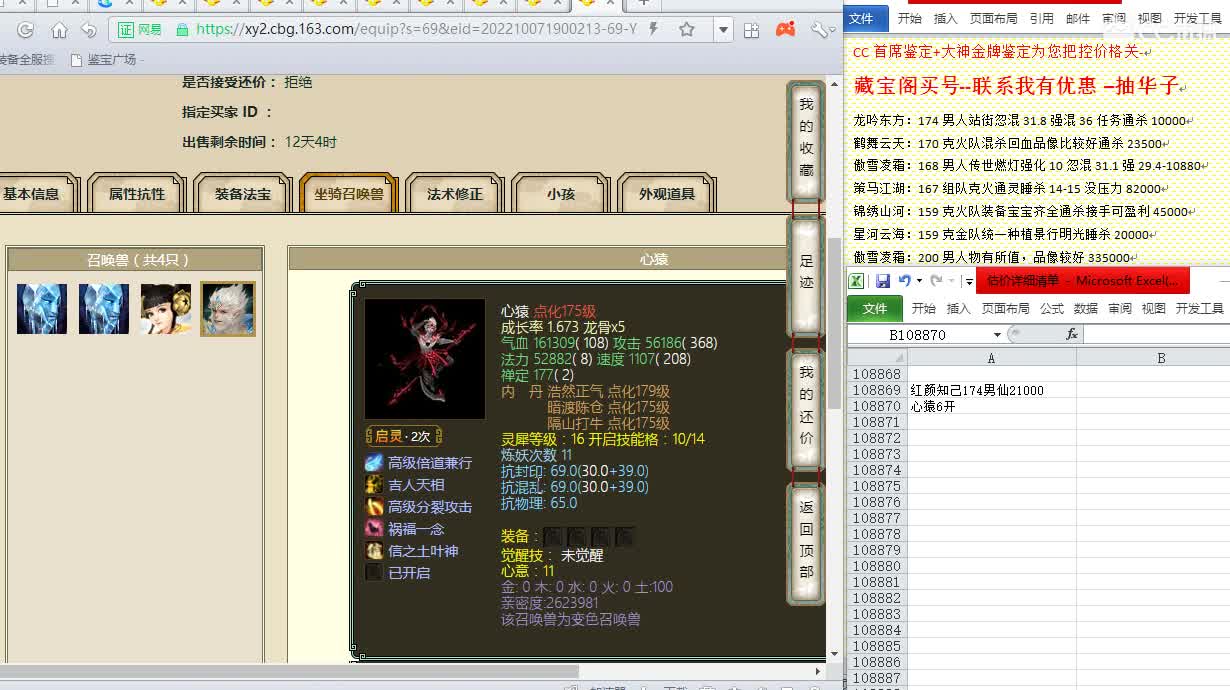The height and width of the screenshot is (690, 1230).
Task: Click the 祸福一念 skill icon
Action: click(374, 529)
